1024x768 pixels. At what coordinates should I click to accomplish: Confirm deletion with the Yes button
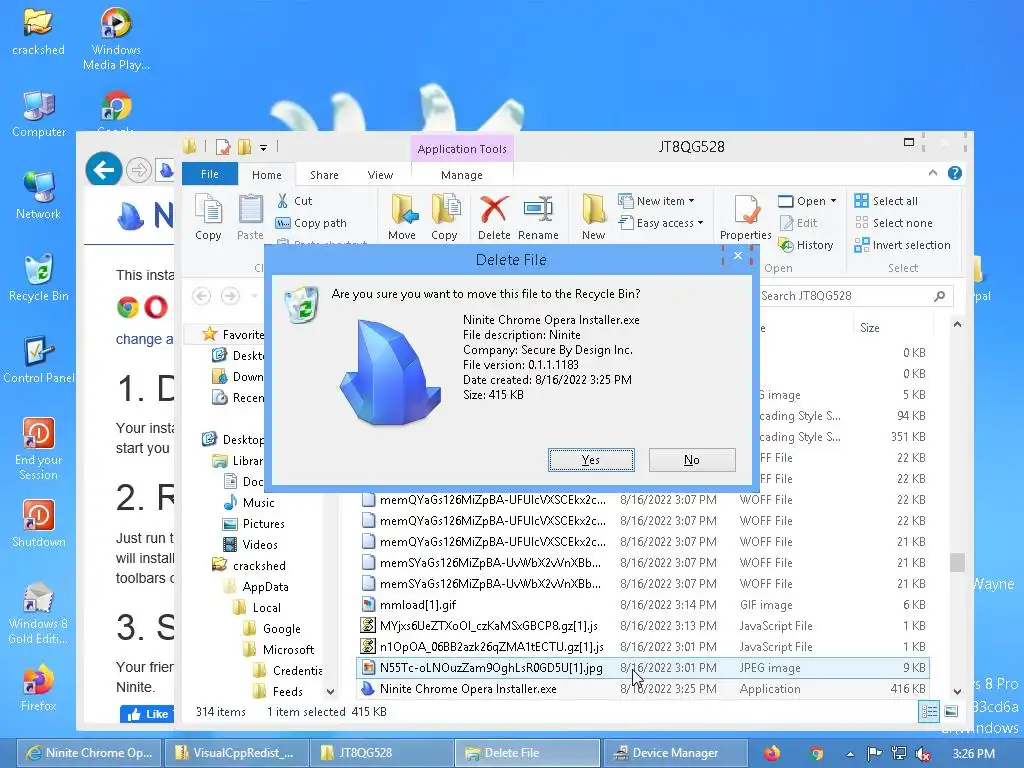(x=591, y=460)
